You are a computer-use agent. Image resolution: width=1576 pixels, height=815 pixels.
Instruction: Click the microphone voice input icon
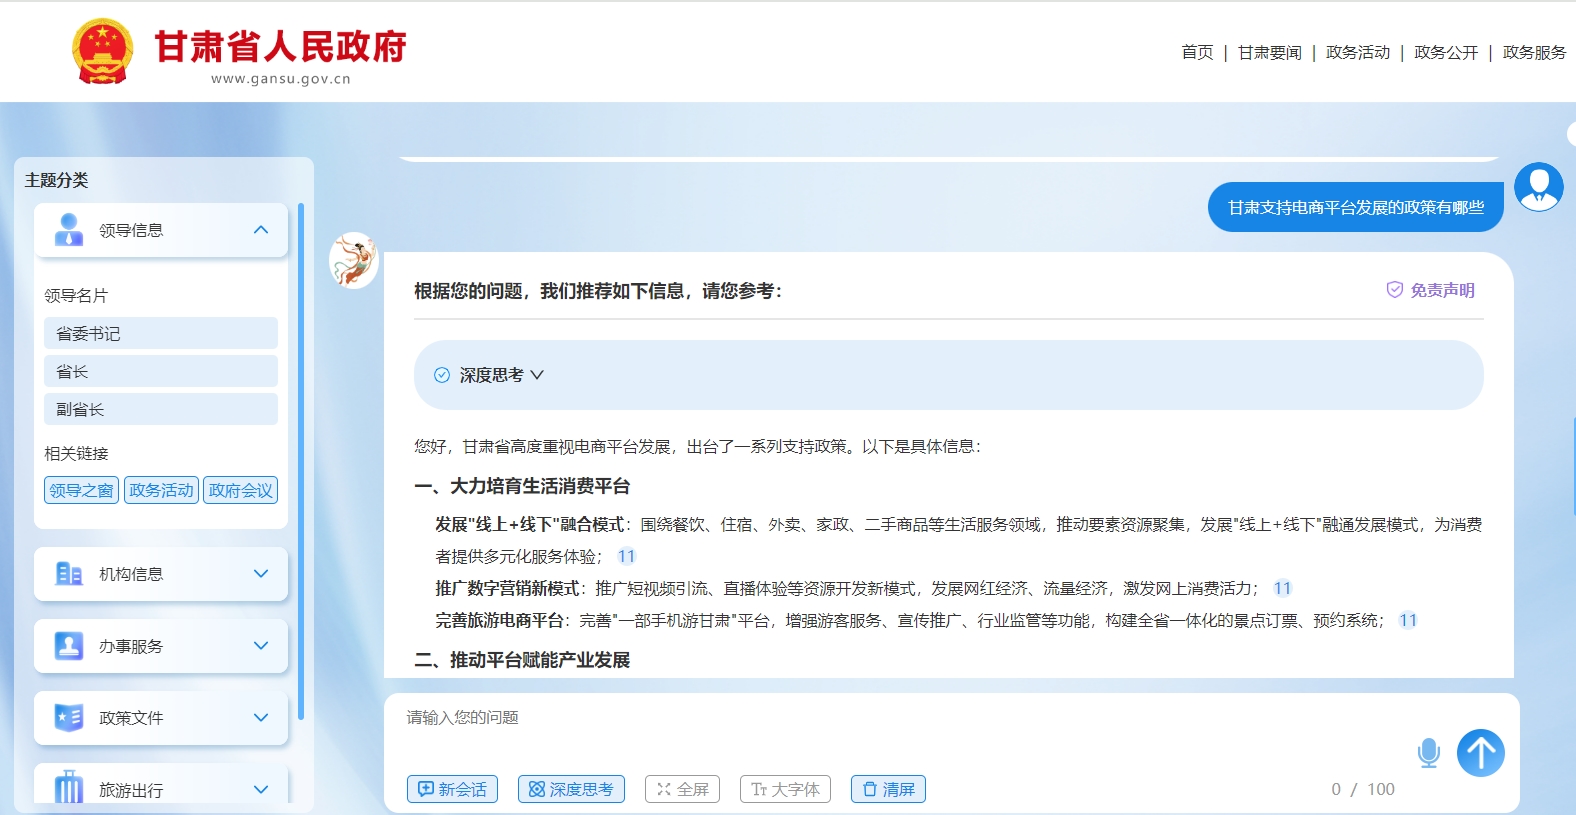(x=1428, y=753)
